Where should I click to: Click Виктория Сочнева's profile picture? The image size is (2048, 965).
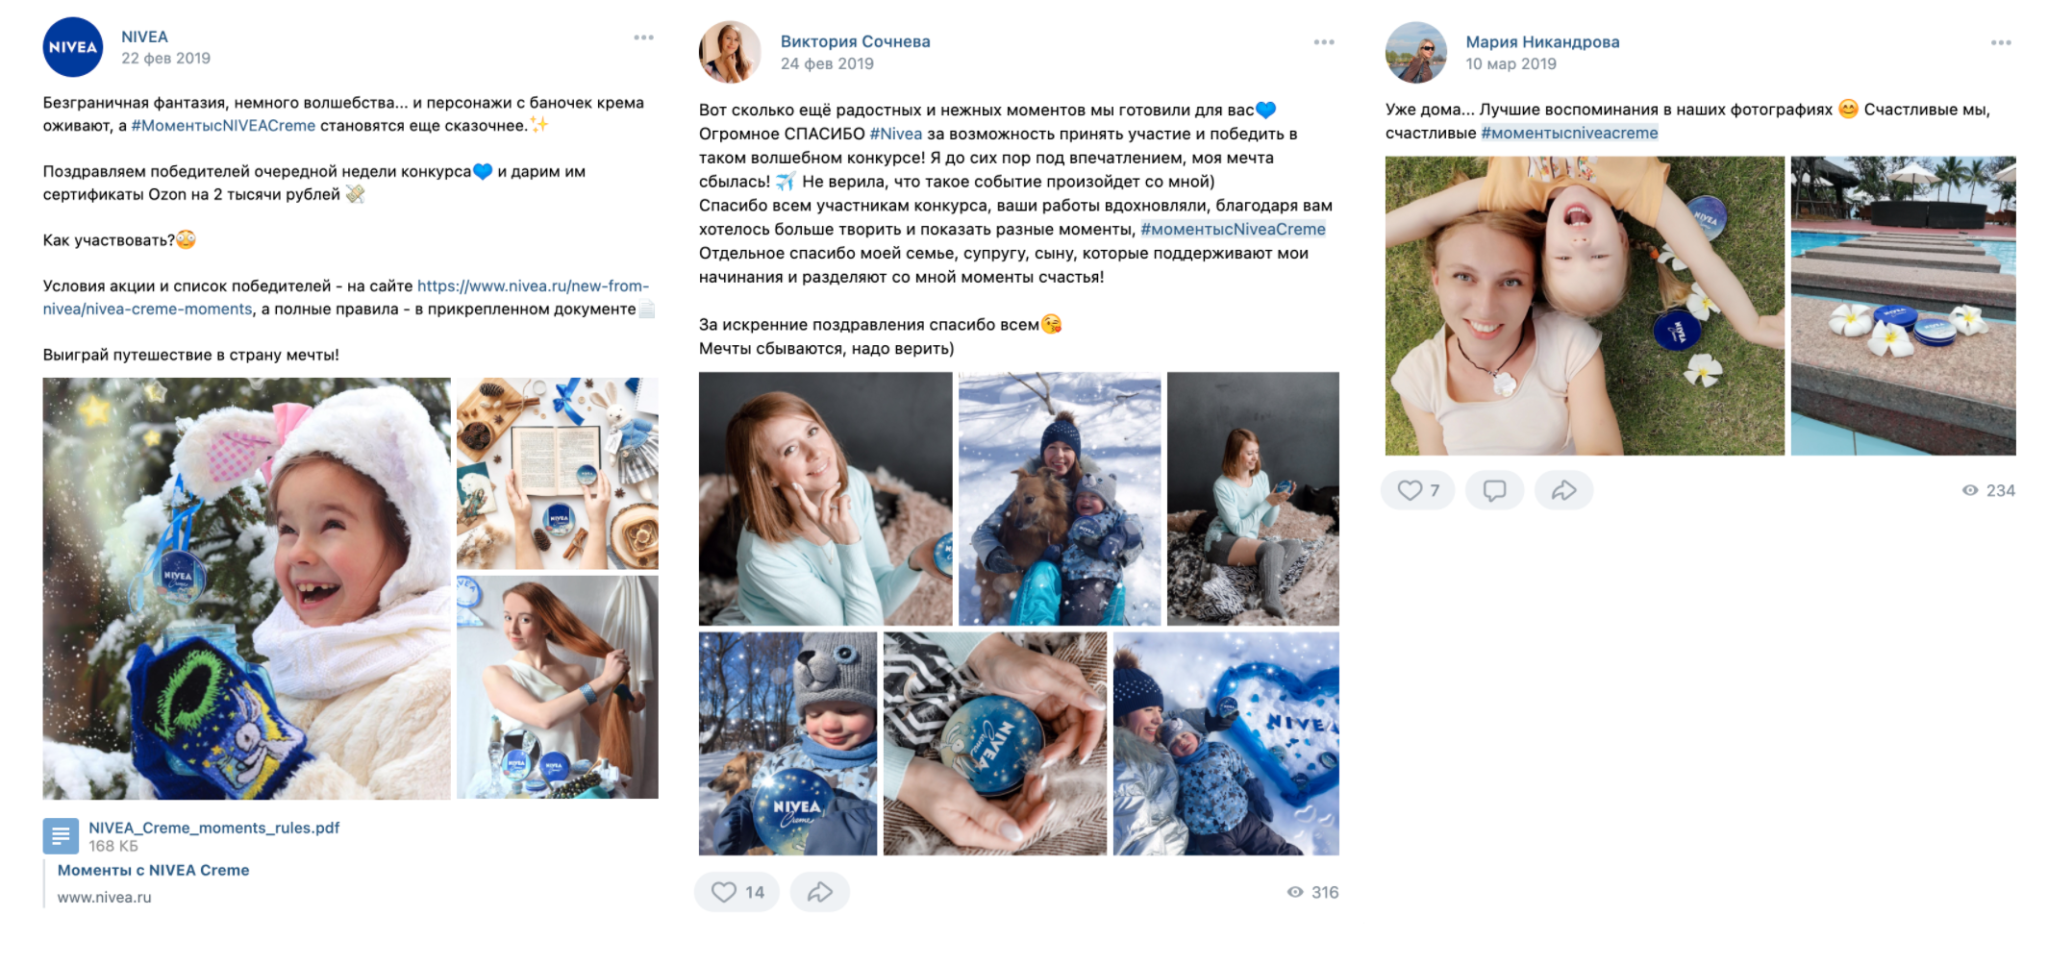pyautogui.click(x=729, y=52)
